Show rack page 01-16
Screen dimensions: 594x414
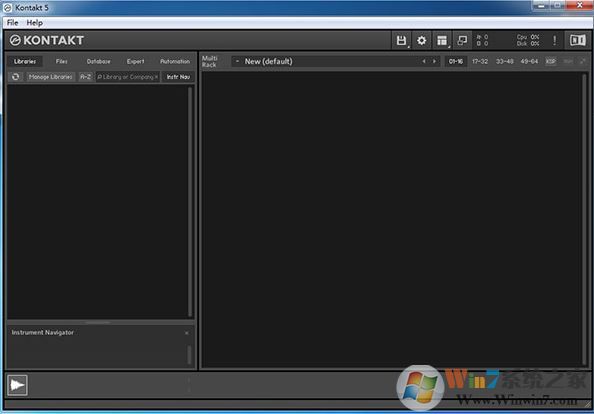point(456,61)
